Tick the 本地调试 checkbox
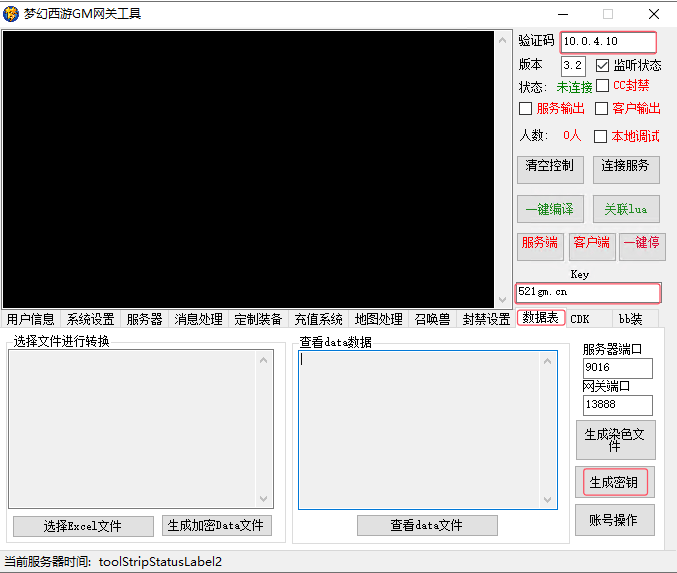This screenshot has height=573, width=677. (601, 136)
